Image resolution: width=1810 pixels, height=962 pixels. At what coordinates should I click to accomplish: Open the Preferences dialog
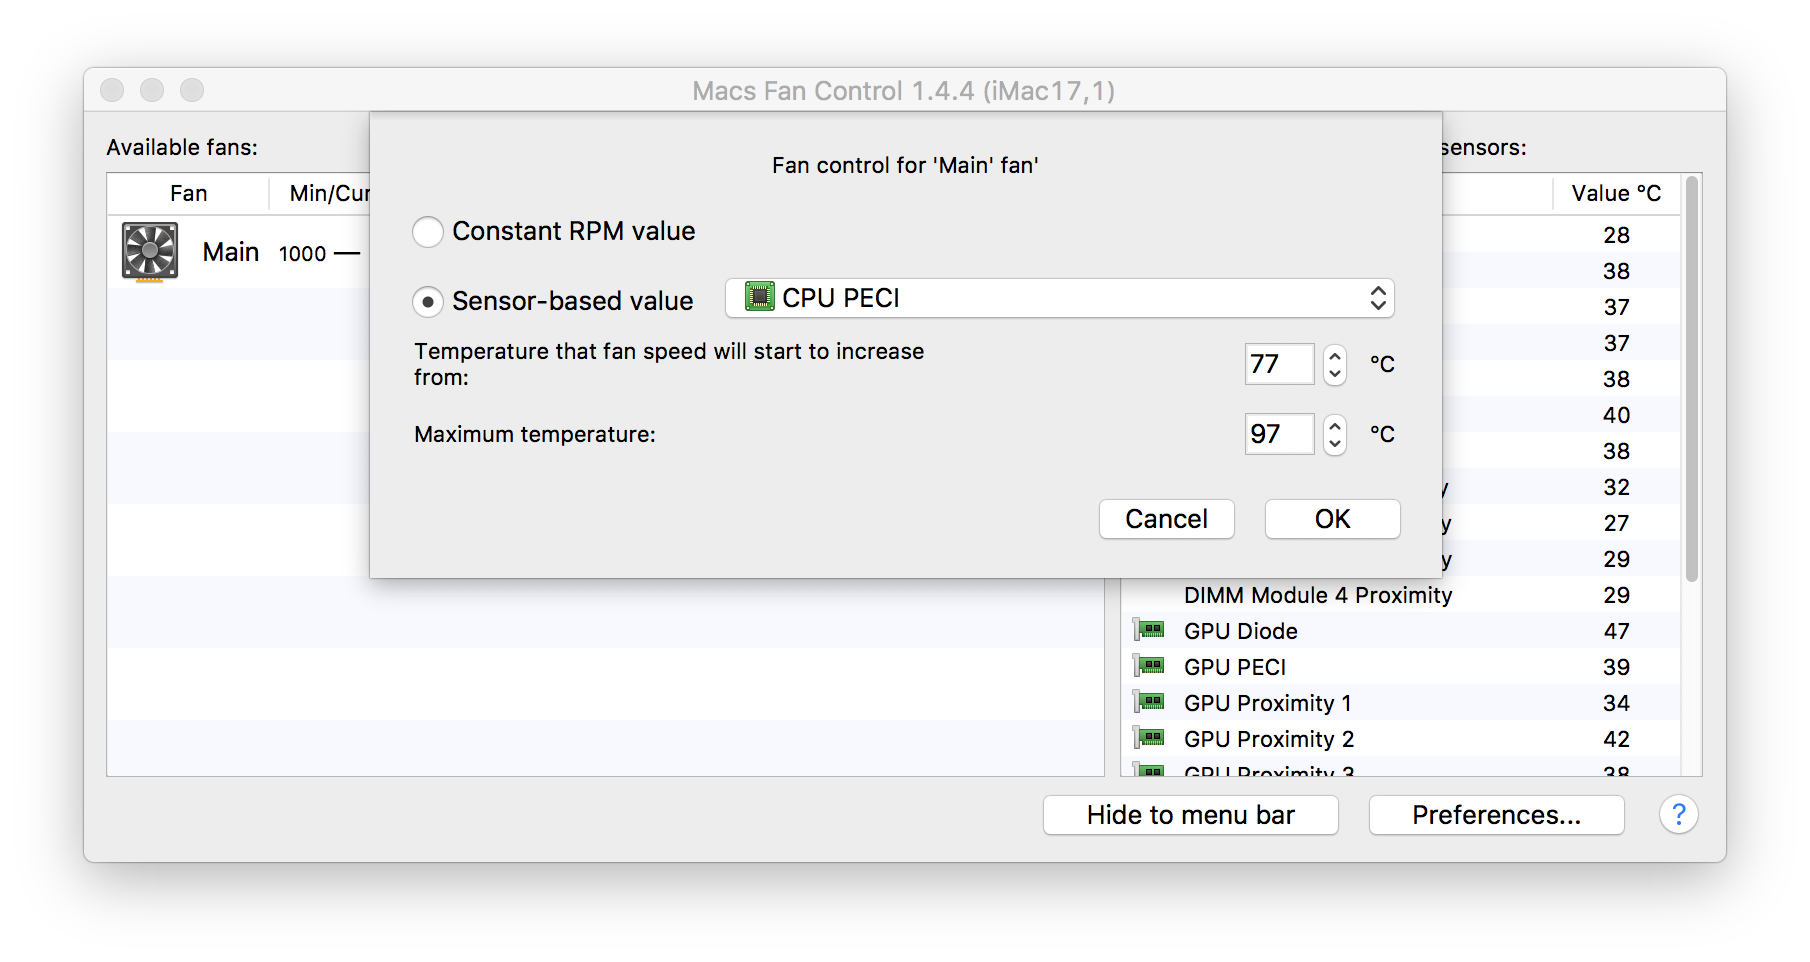click(x=1497, y=815)
